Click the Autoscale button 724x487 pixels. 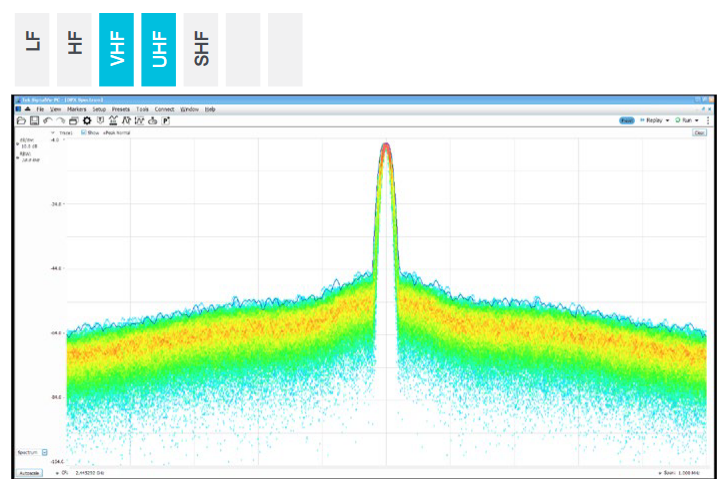[28, 472]
